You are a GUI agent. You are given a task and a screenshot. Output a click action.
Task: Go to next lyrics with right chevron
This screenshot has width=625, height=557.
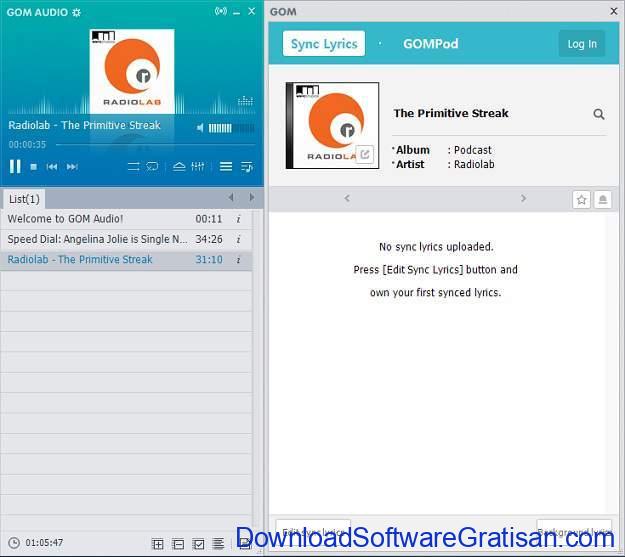pyautogui.click(x=523, y=198)
